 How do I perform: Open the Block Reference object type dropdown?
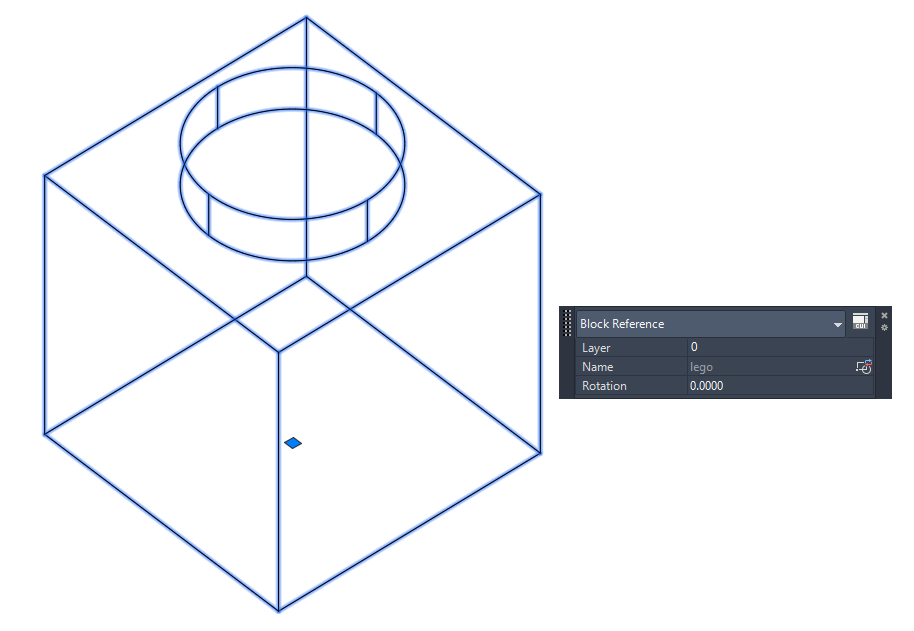point(711,324)
